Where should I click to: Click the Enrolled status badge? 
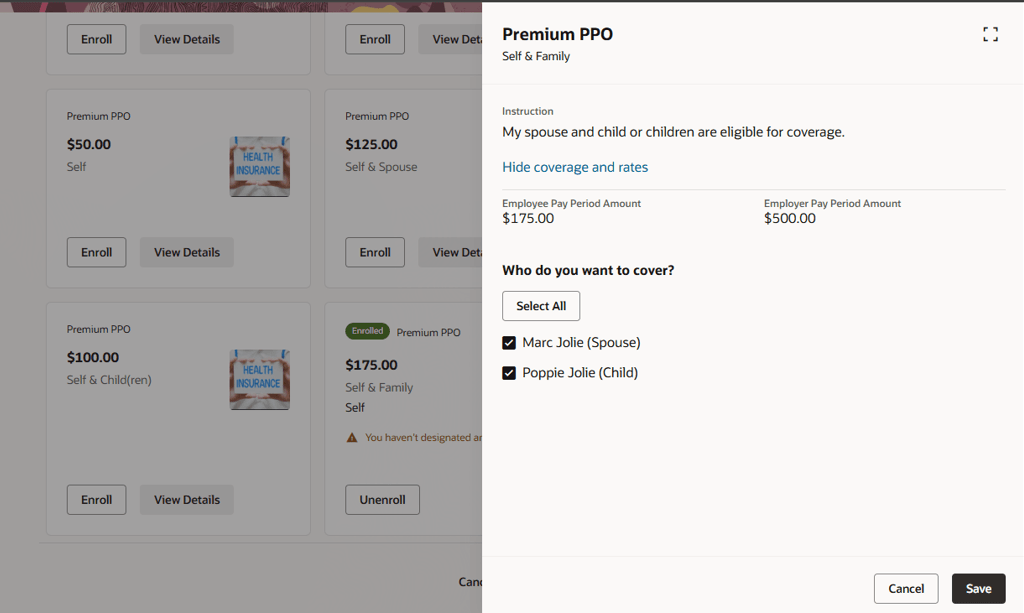[x=367, y=331]
